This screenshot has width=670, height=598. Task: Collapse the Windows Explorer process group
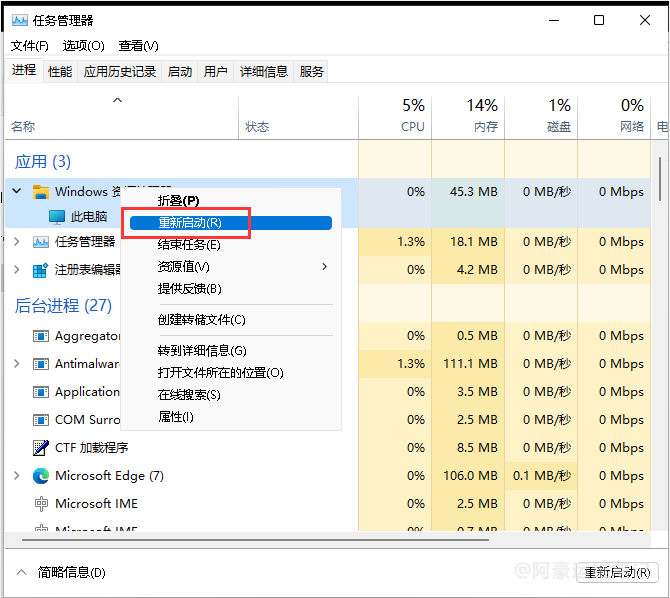click(16, 192)
